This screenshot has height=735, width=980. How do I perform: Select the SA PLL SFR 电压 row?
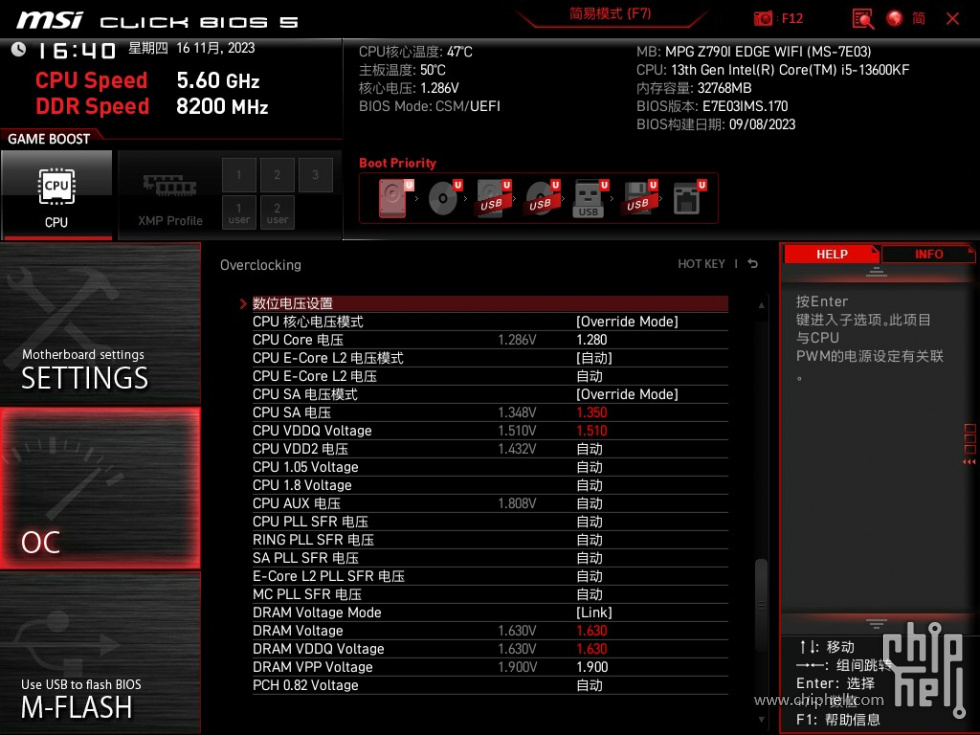pyautogui.click(x=490, y=558)
